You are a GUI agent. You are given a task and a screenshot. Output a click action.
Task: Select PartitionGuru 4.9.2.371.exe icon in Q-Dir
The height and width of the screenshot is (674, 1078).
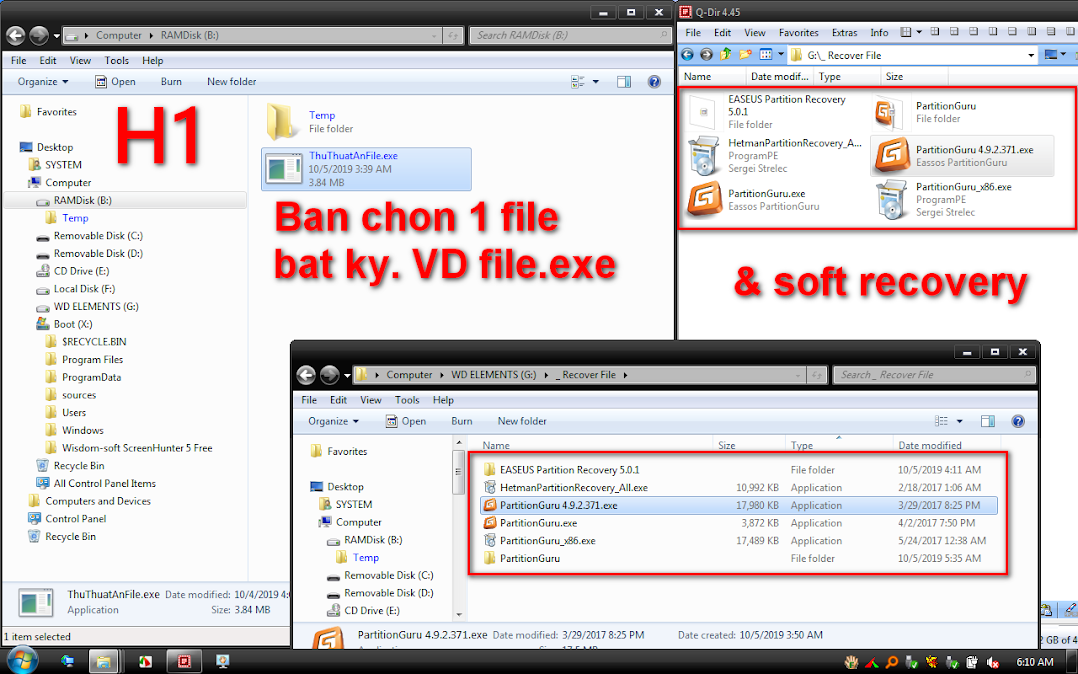[892, 155]
